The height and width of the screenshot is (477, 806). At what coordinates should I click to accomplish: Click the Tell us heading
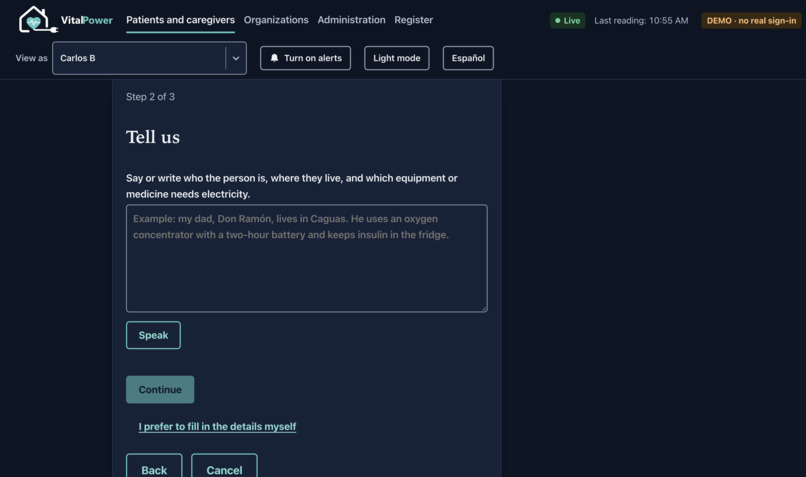click(153, 137)
